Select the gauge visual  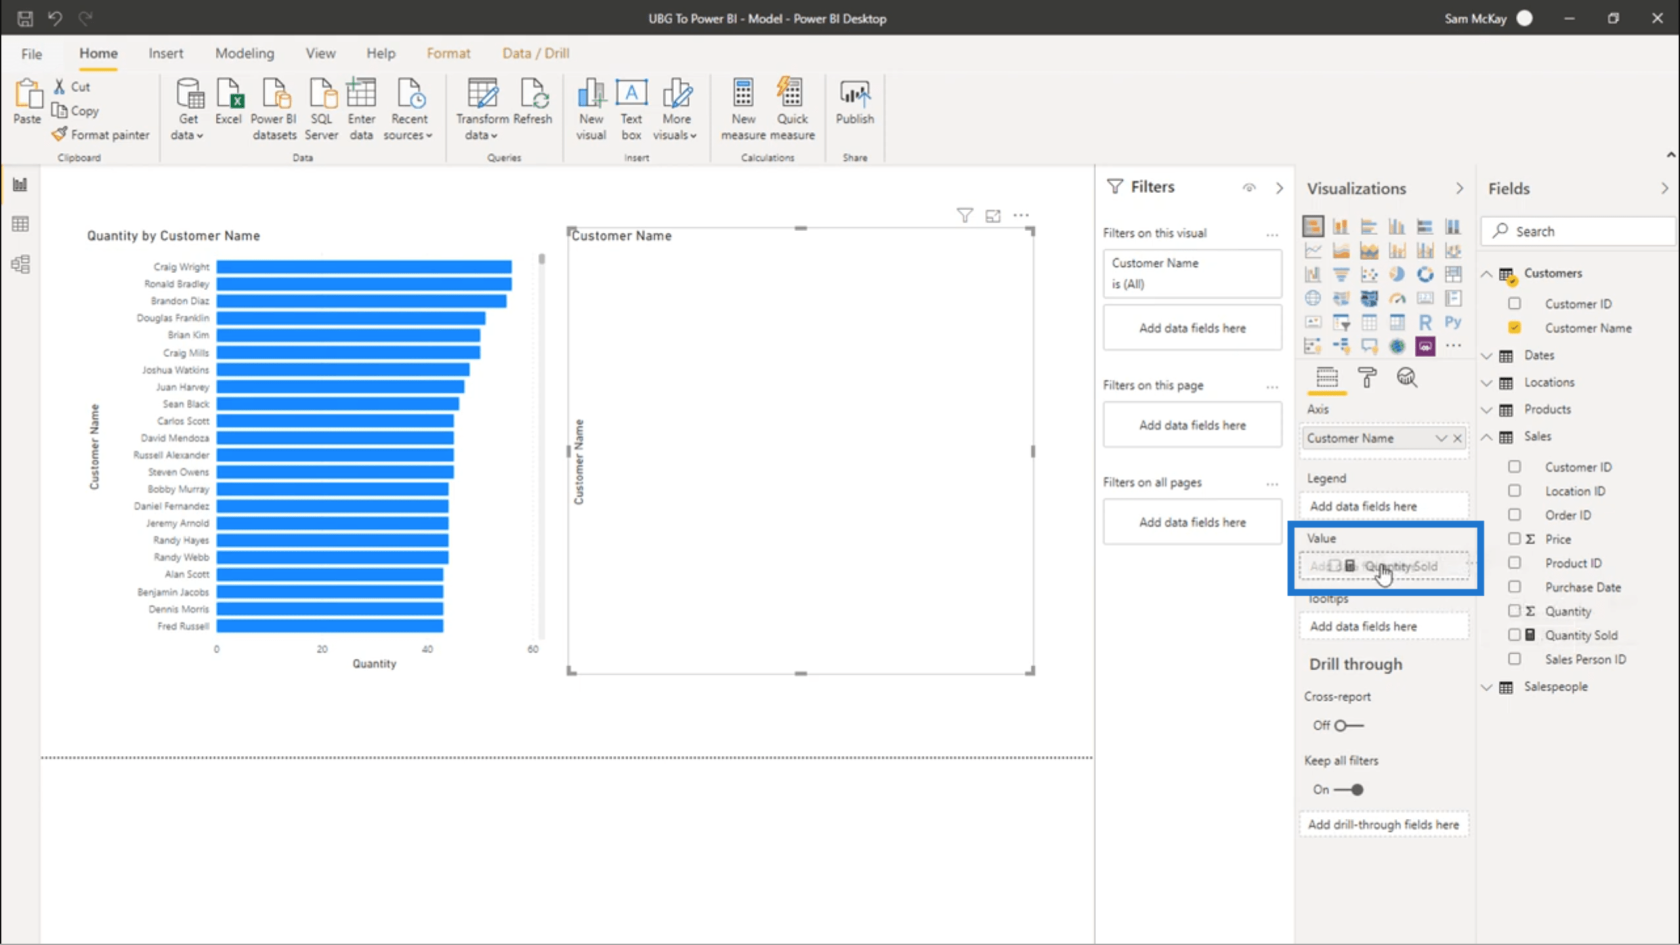click(1397, 298)
